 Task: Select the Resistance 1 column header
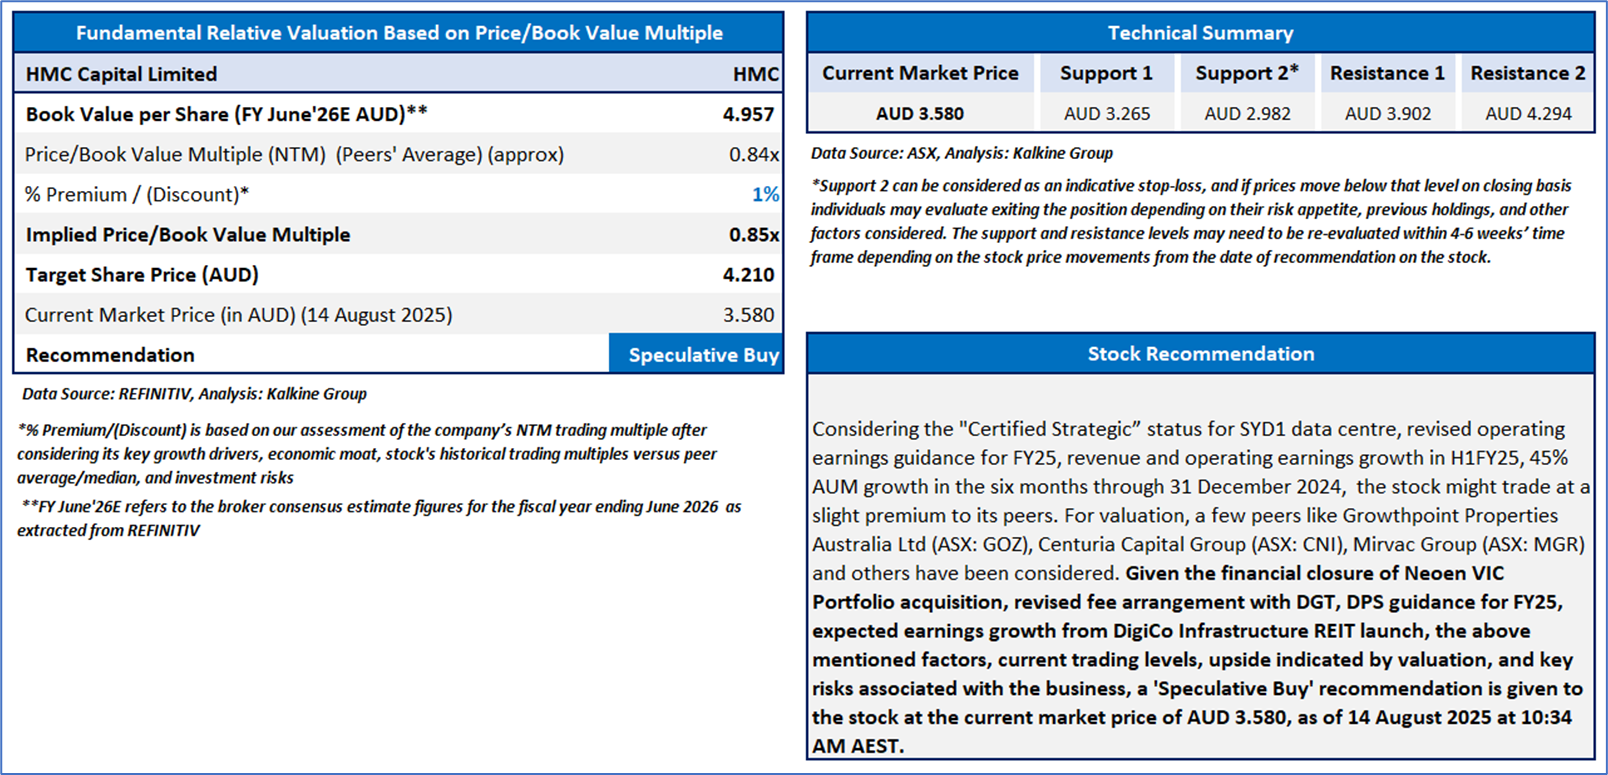[x=1387, y=73]
